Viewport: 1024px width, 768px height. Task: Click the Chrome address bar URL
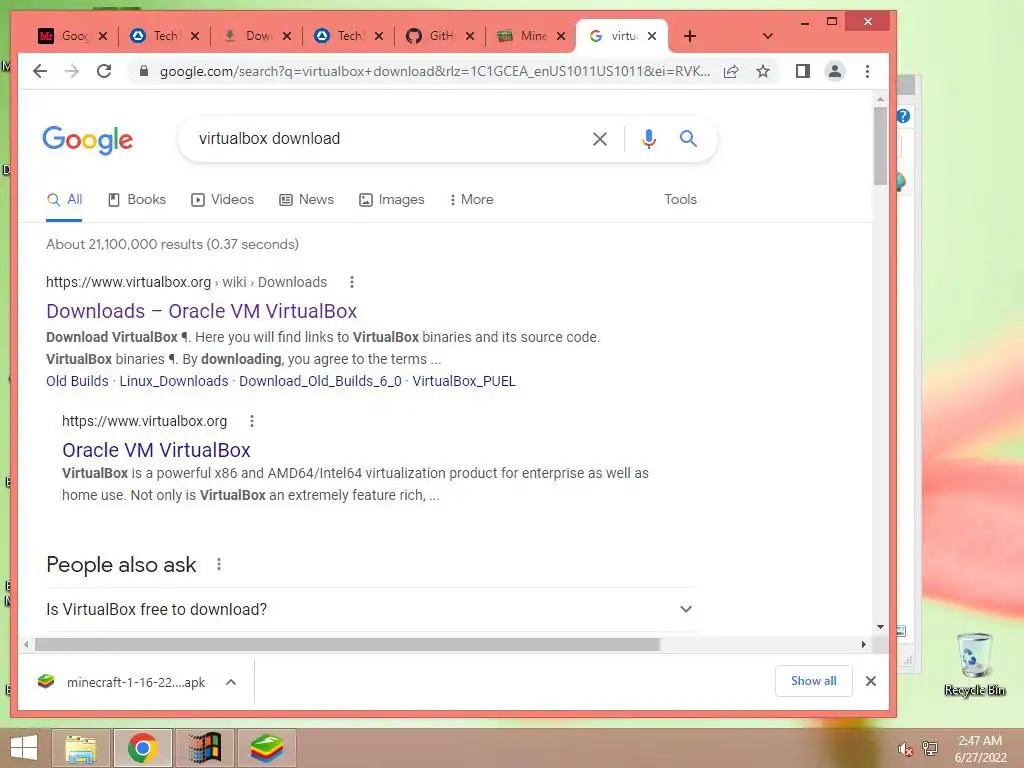click(x=435, y=71)
